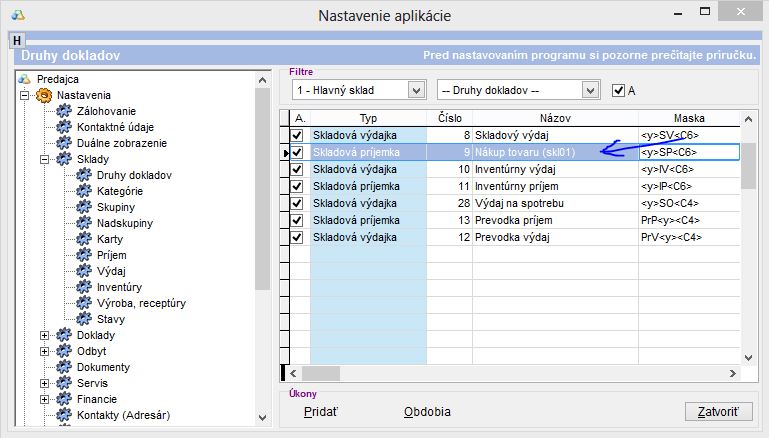Click the grid scroll-right arrow
This screenshot has height=438, width=769.
(733, 373)
